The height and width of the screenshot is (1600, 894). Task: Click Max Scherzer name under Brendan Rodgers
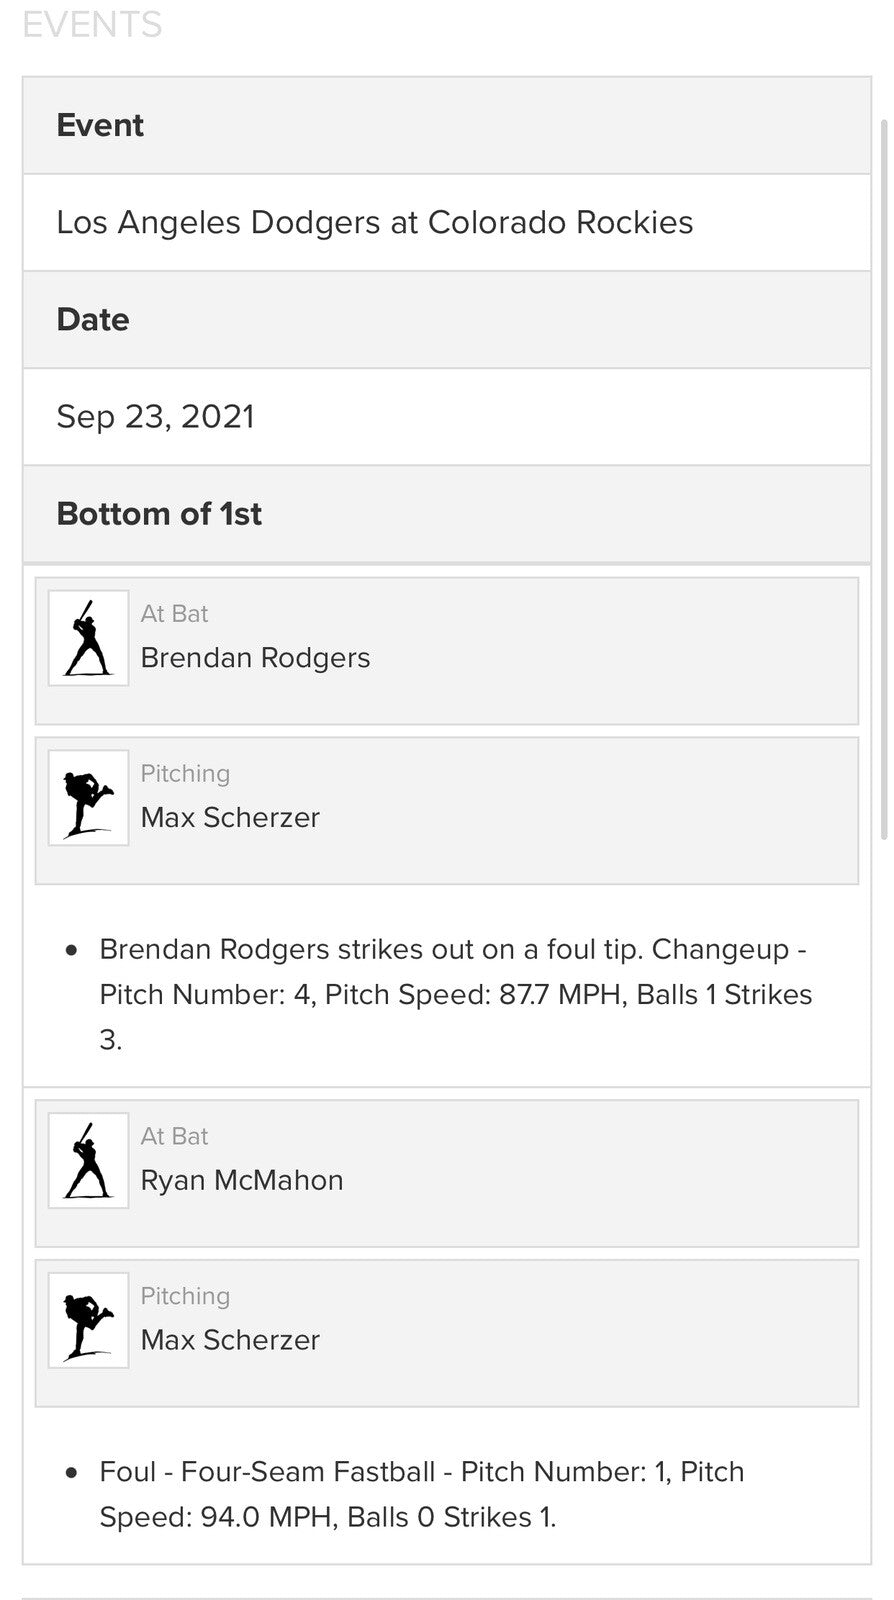coord(230,818)
